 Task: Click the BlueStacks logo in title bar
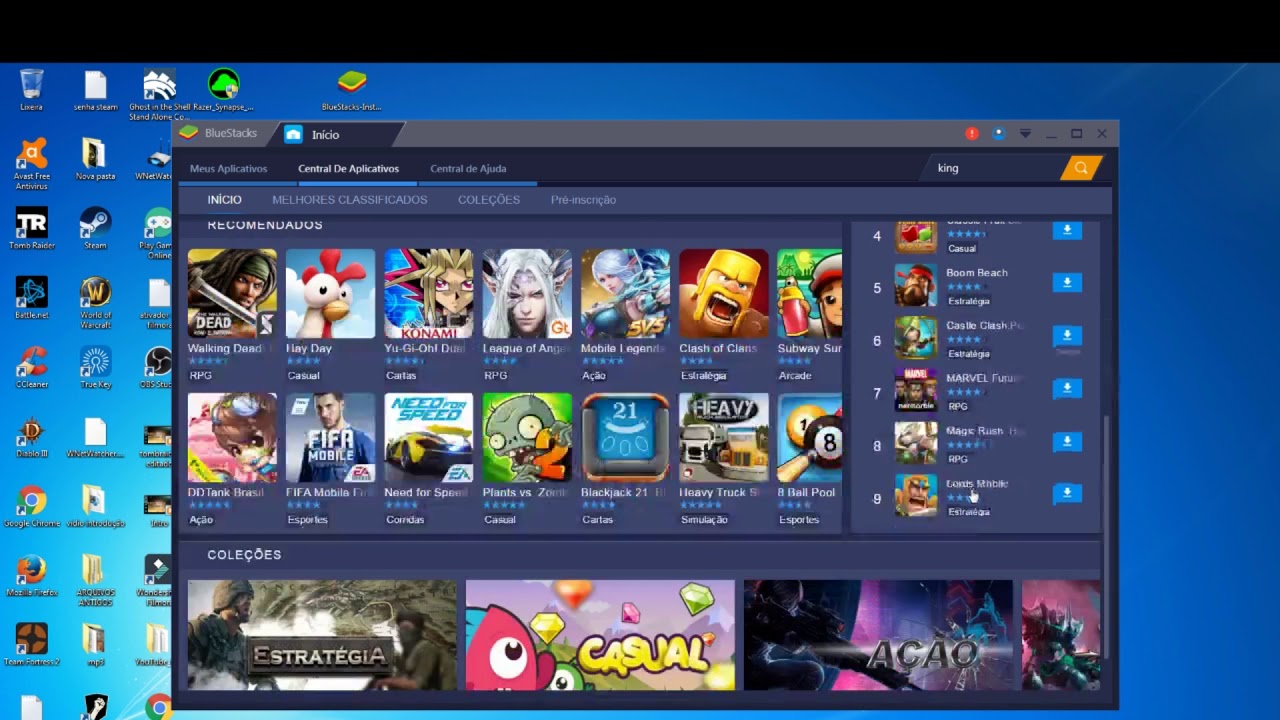188,133
